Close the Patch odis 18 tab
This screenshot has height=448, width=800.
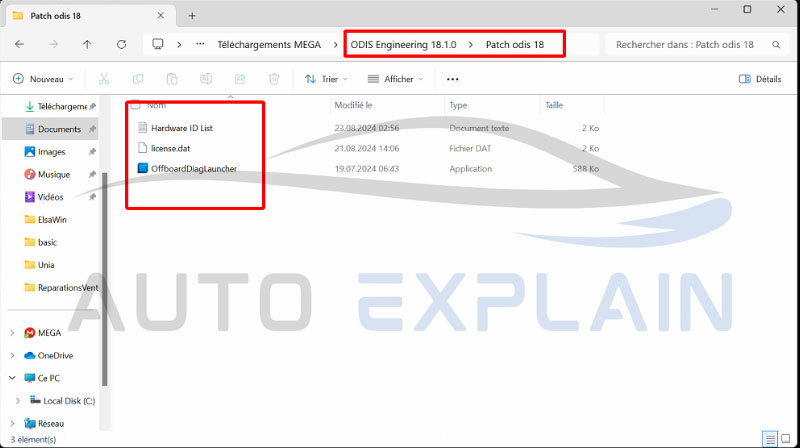(x=161, y=16)
